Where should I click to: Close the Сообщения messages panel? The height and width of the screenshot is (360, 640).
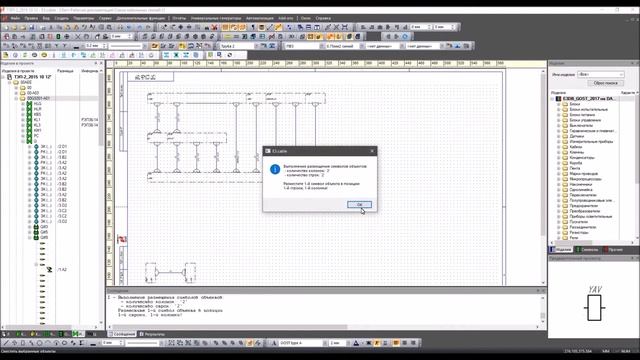[x=543, y=290]
